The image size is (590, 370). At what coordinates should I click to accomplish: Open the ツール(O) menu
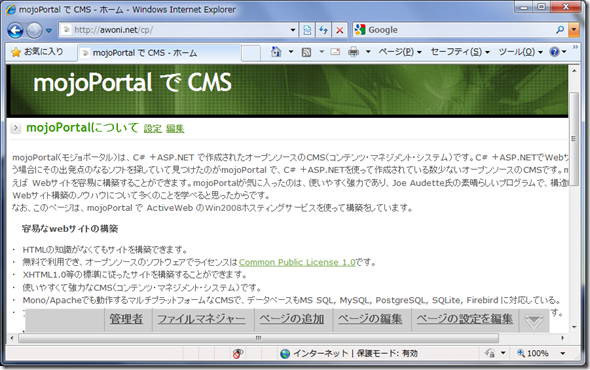point(520,52)
